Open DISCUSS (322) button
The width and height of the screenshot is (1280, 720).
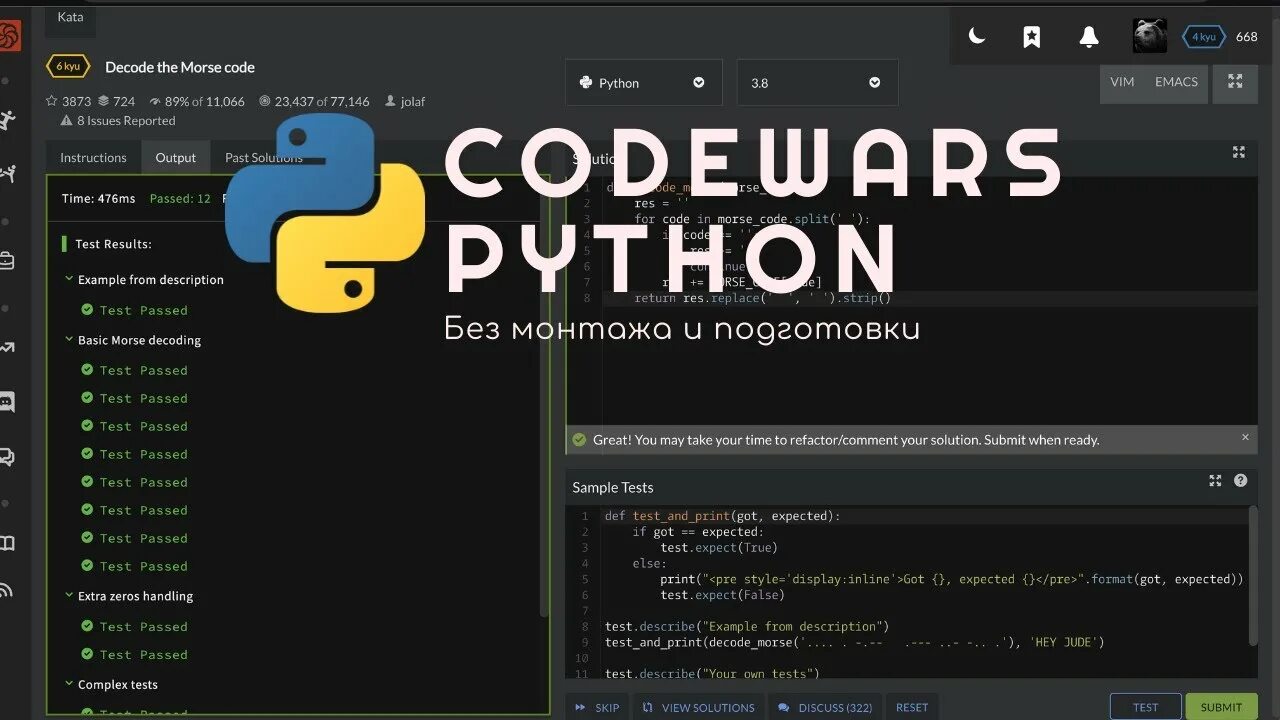point(825,707)
